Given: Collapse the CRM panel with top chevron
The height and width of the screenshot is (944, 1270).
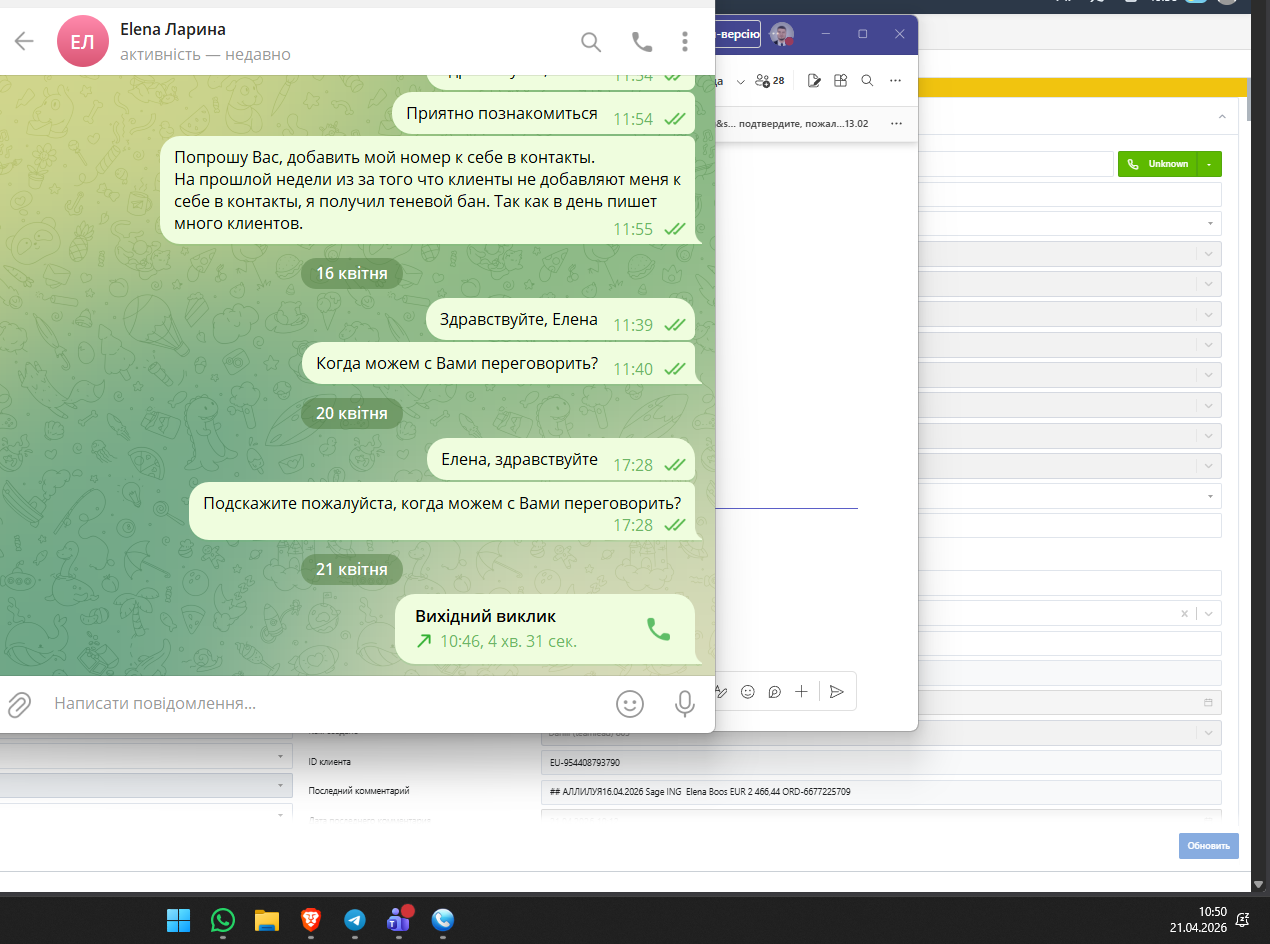Looking at the screenshot, I should [x=1222, y=117].
